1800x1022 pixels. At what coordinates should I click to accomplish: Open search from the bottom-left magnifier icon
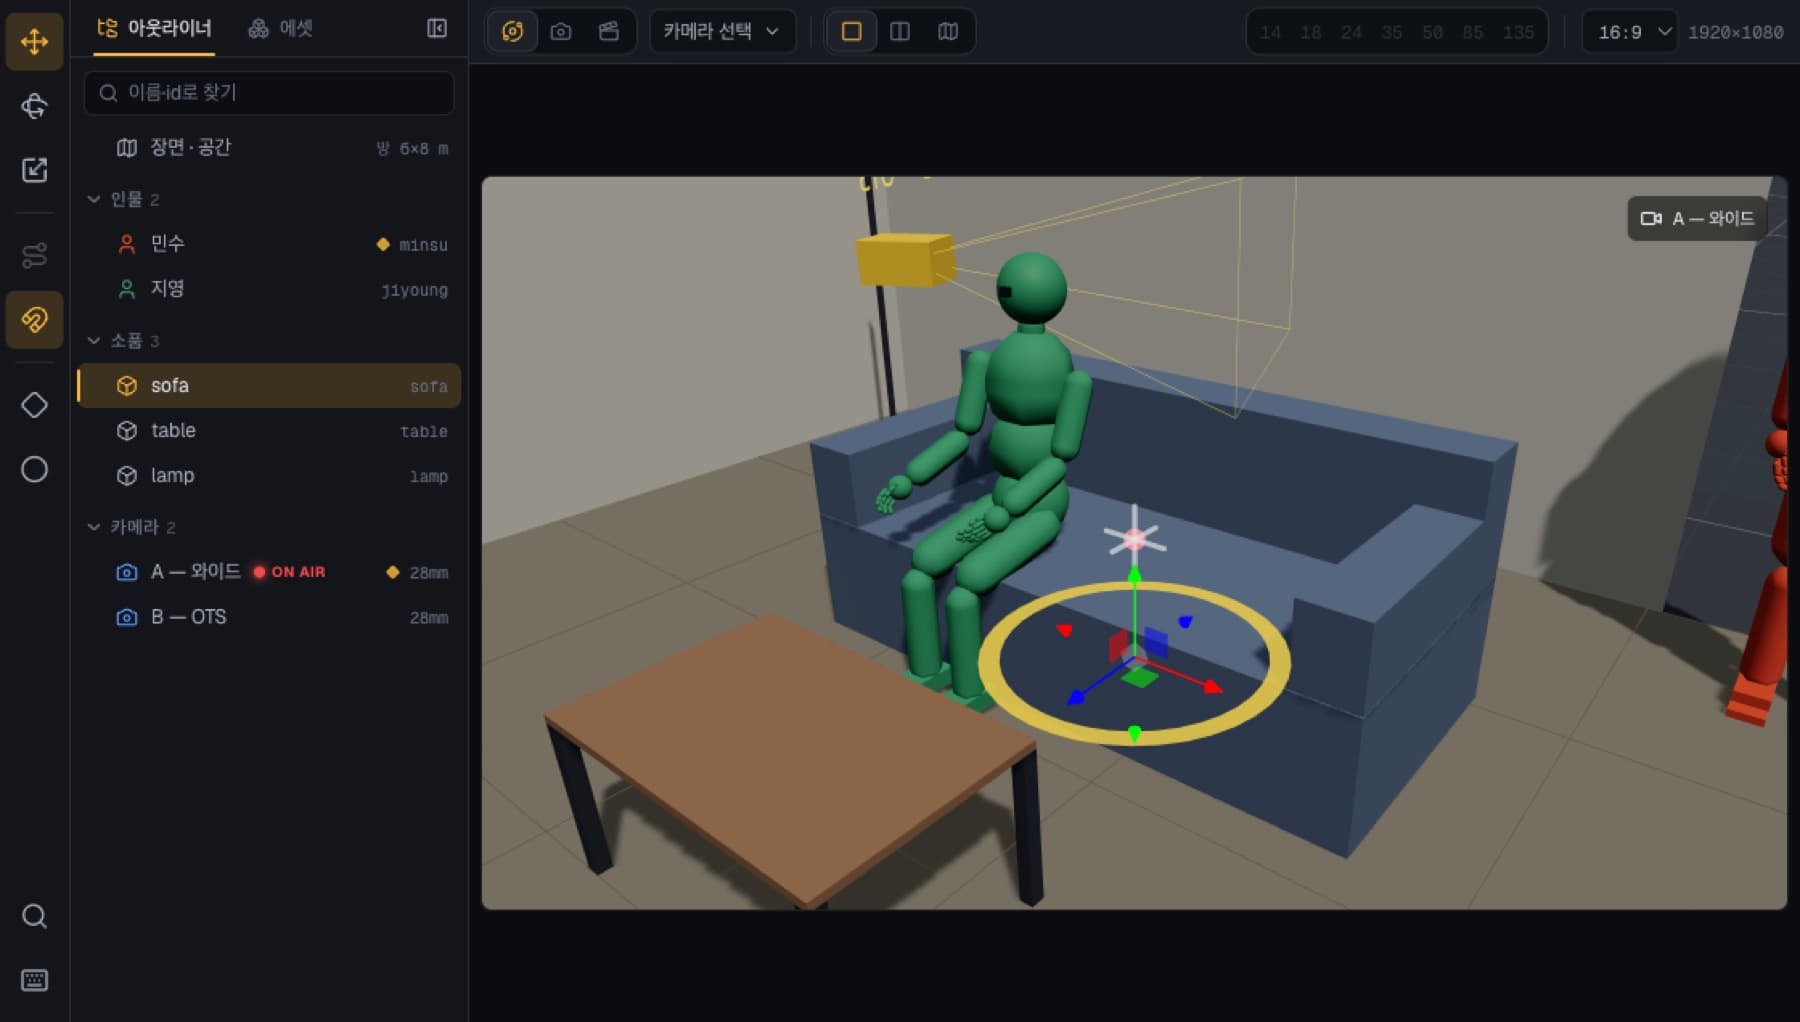click(35, 916)
